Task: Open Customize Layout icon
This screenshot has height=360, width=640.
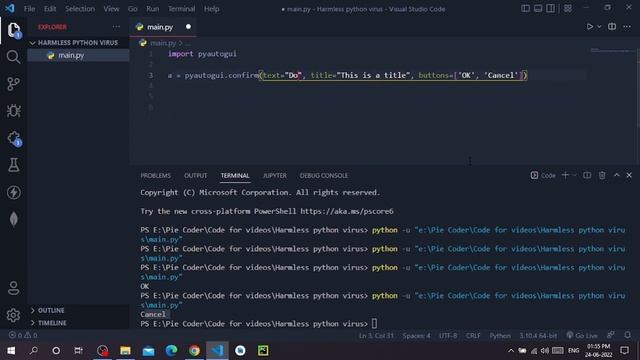Action: (568, 9)
